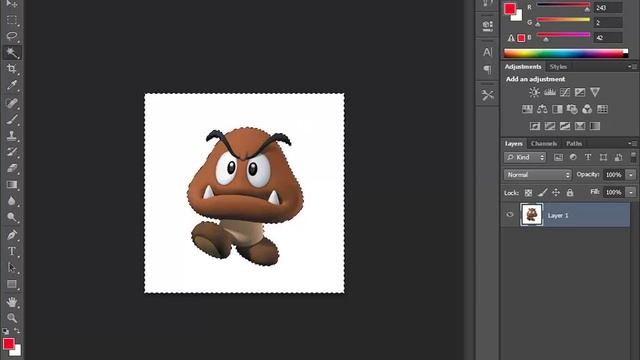Reset default foreground and background colors
Screen dimensions: 640x360
coord(5,331)
